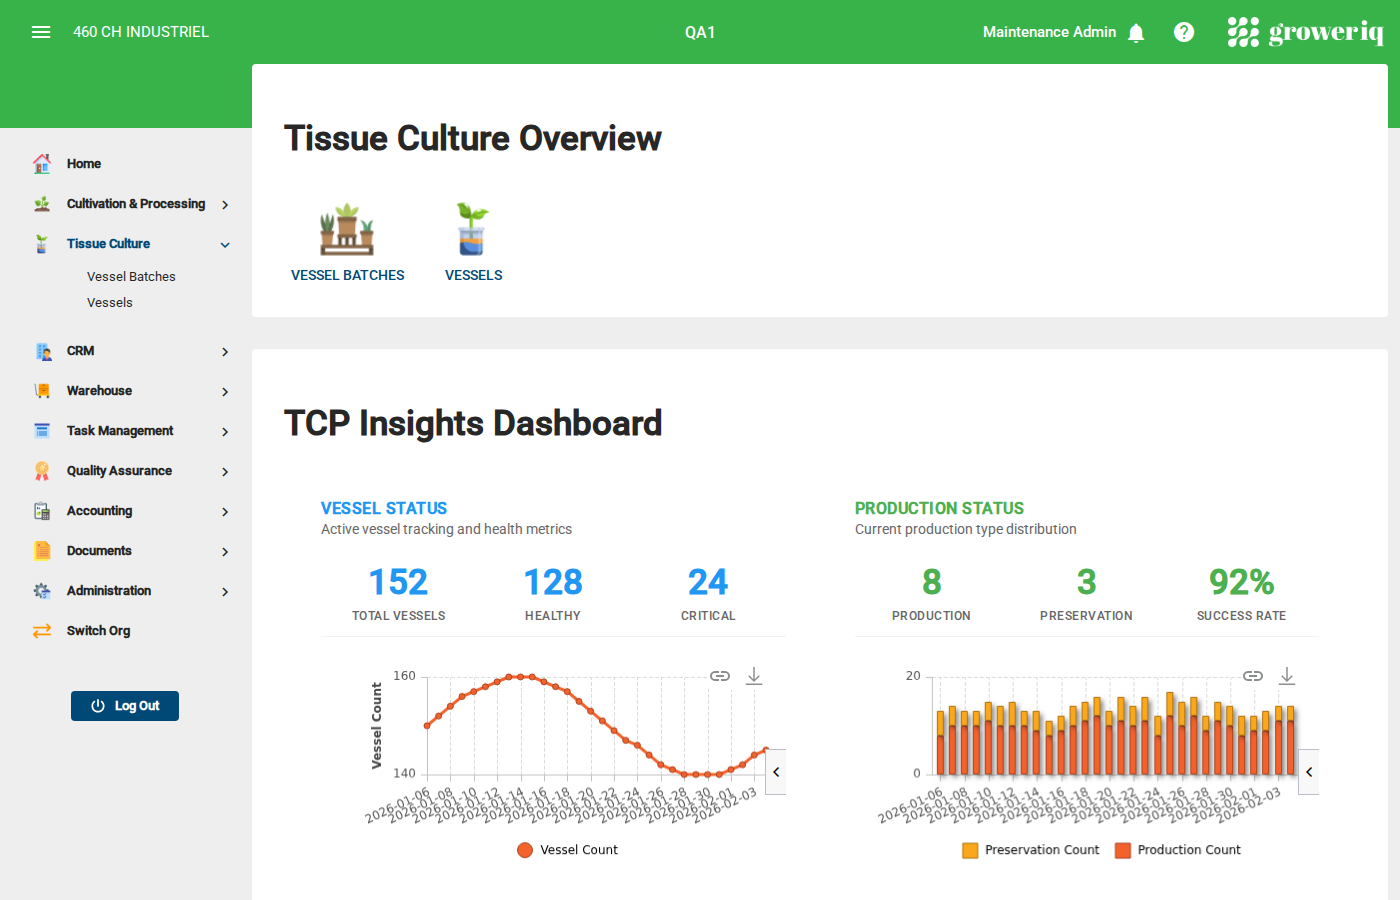Open the Vessel Batches shelf icon
Viewport: 1400px width, 900px height.
347,228
